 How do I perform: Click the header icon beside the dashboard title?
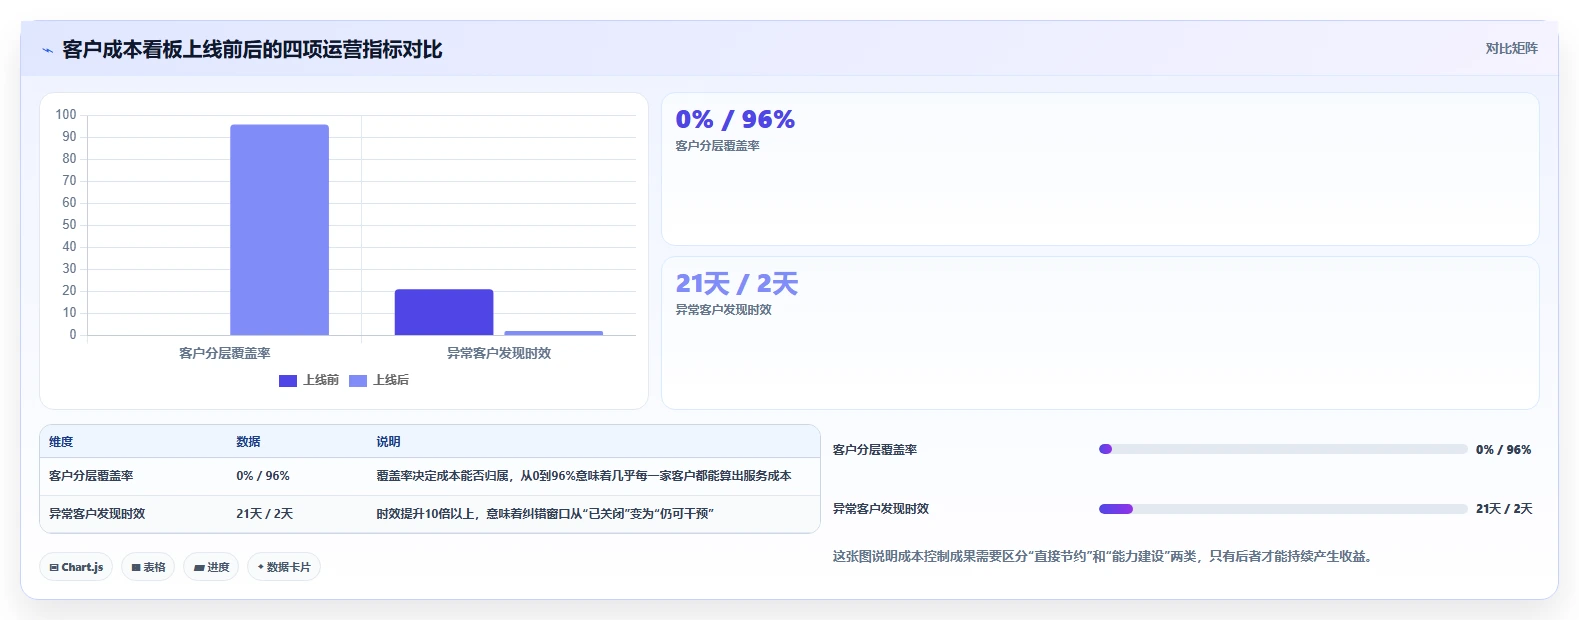point(47,50)
